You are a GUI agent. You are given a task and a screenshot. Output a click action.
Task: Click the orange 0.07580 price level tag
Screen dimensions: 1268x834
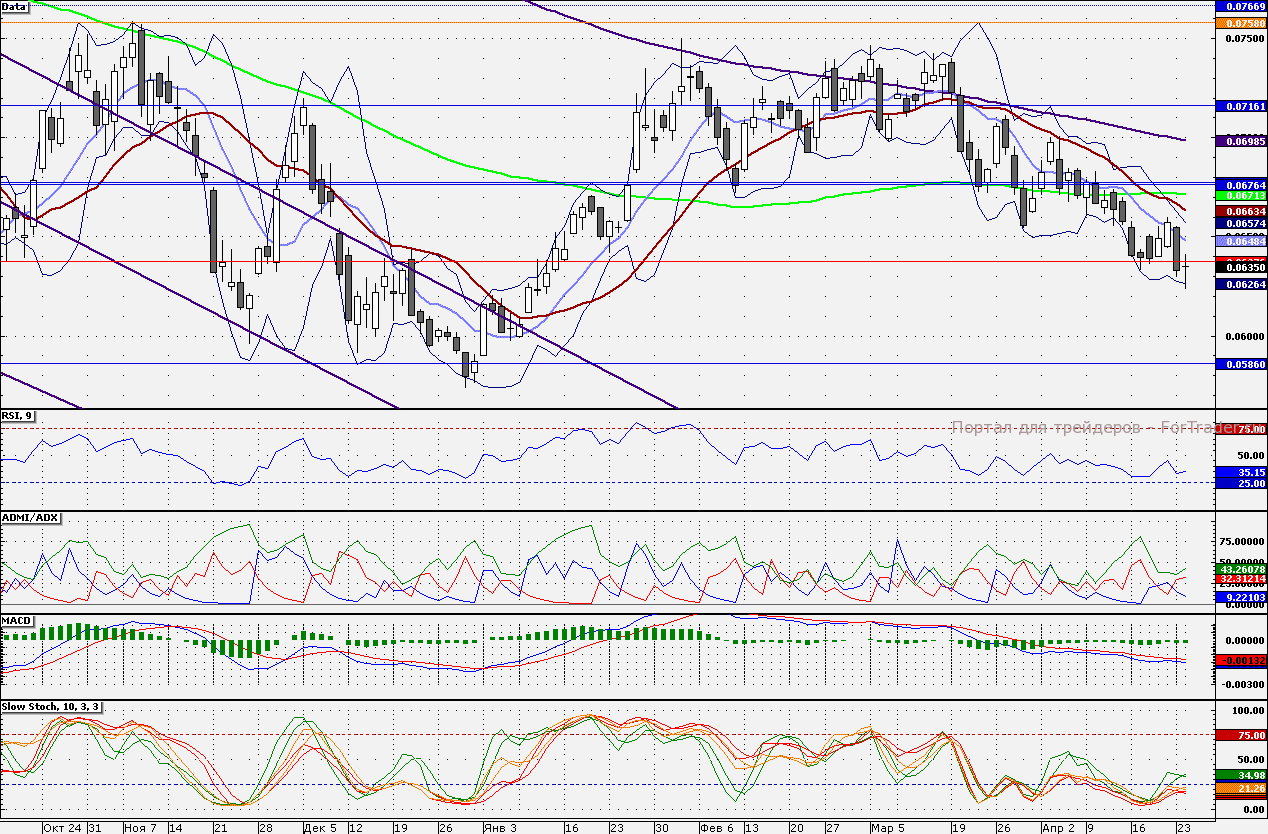pyautogui.click(x=1240, y=22)
